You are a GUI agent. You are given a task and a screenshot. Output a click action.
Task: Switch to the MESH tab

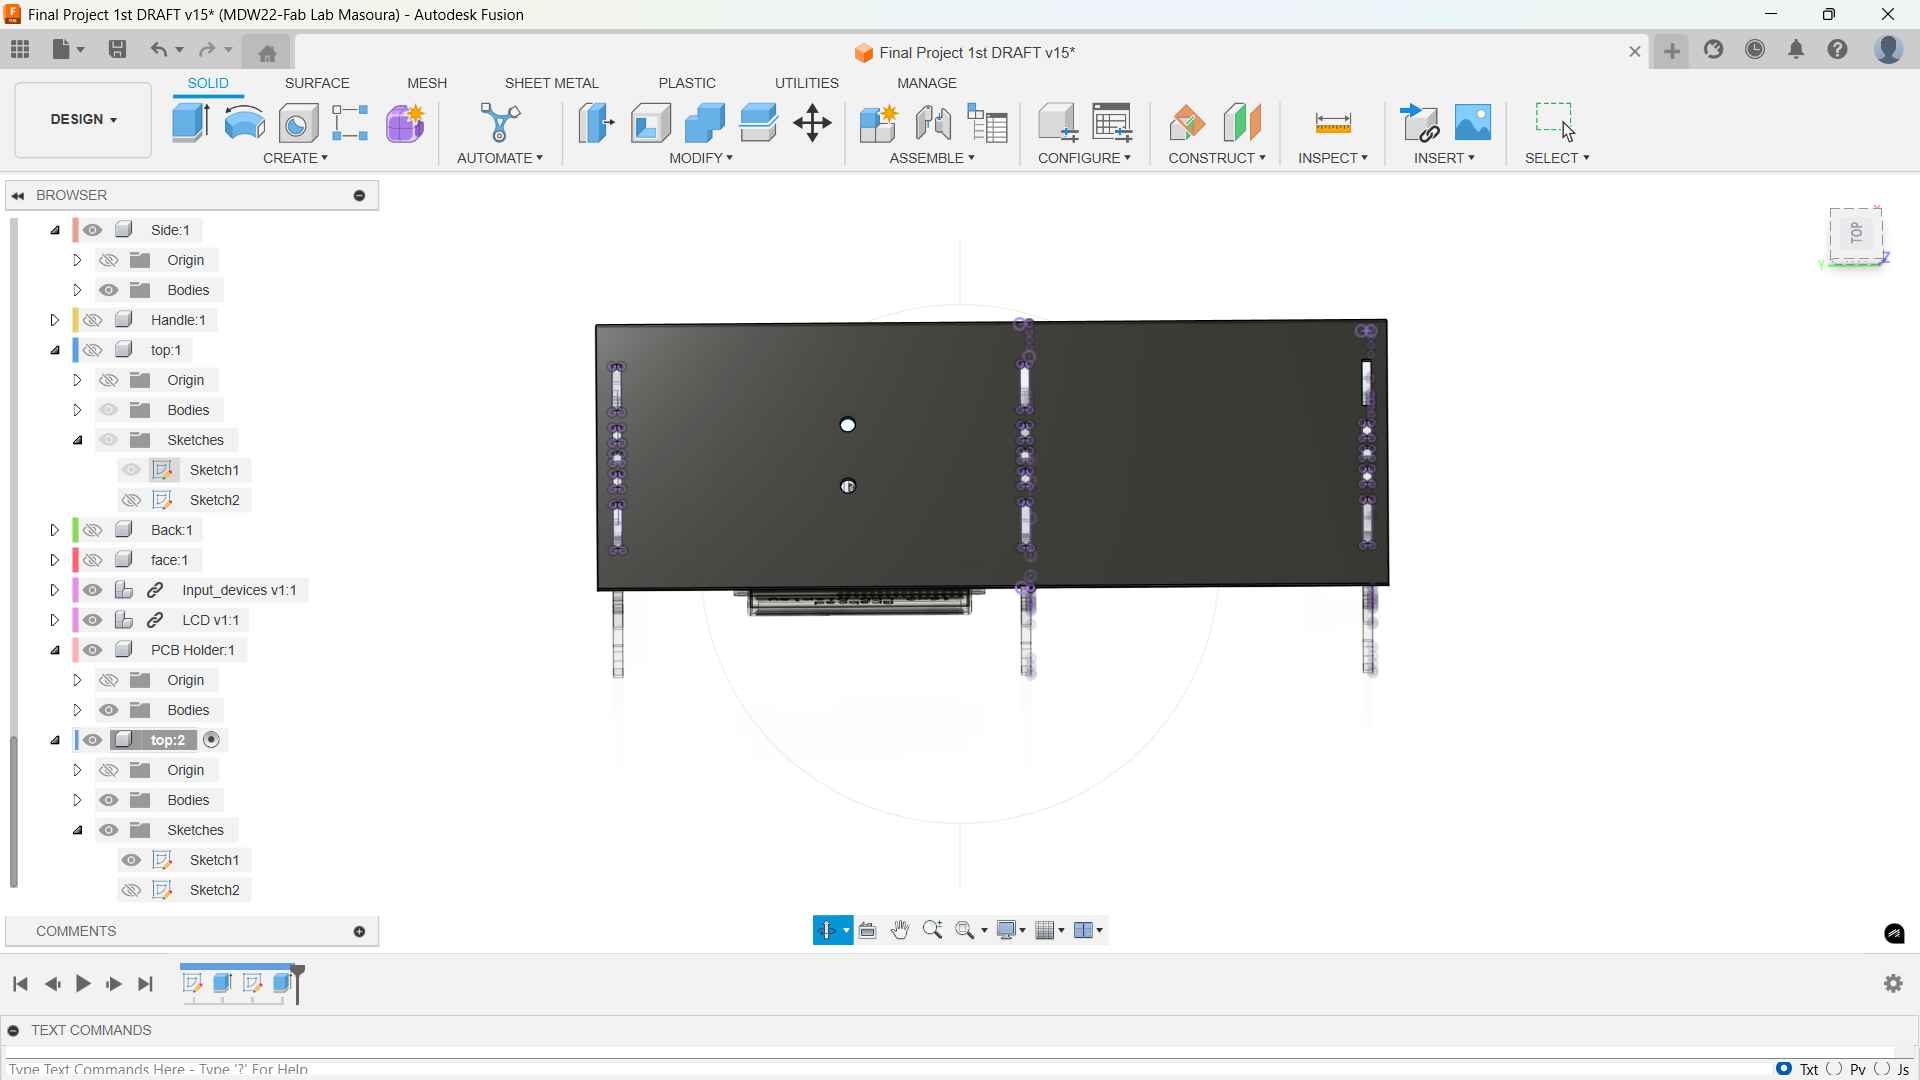click(427, 83)
